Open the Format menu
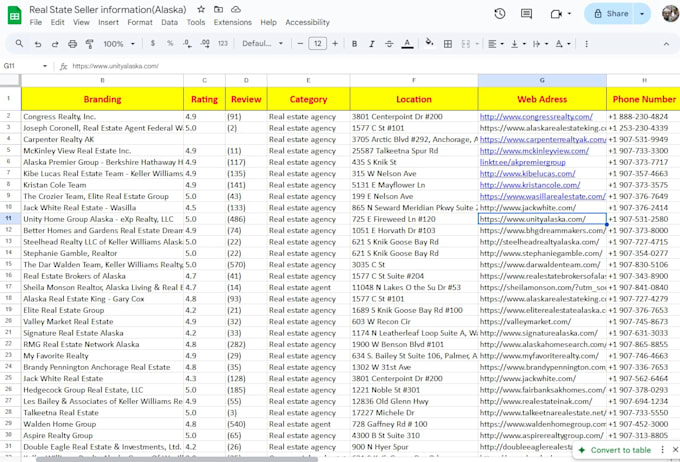680x462 pixels. coord(140,22)
